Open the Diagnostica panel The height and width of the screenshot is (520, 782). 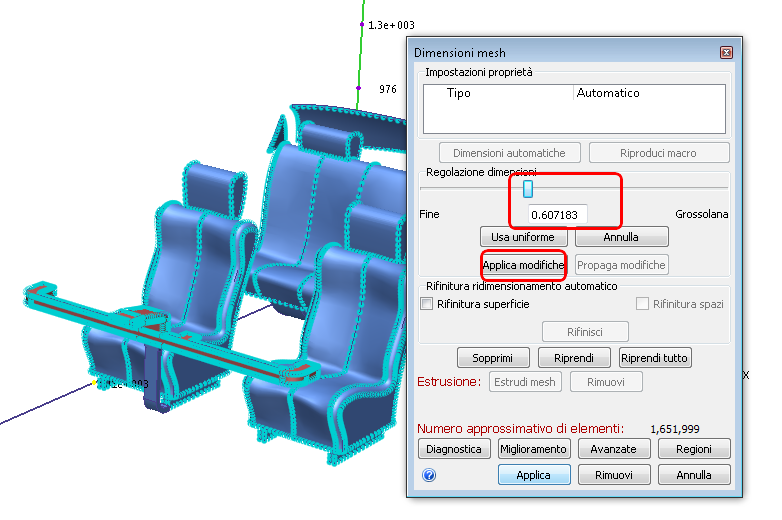[454, 449]
